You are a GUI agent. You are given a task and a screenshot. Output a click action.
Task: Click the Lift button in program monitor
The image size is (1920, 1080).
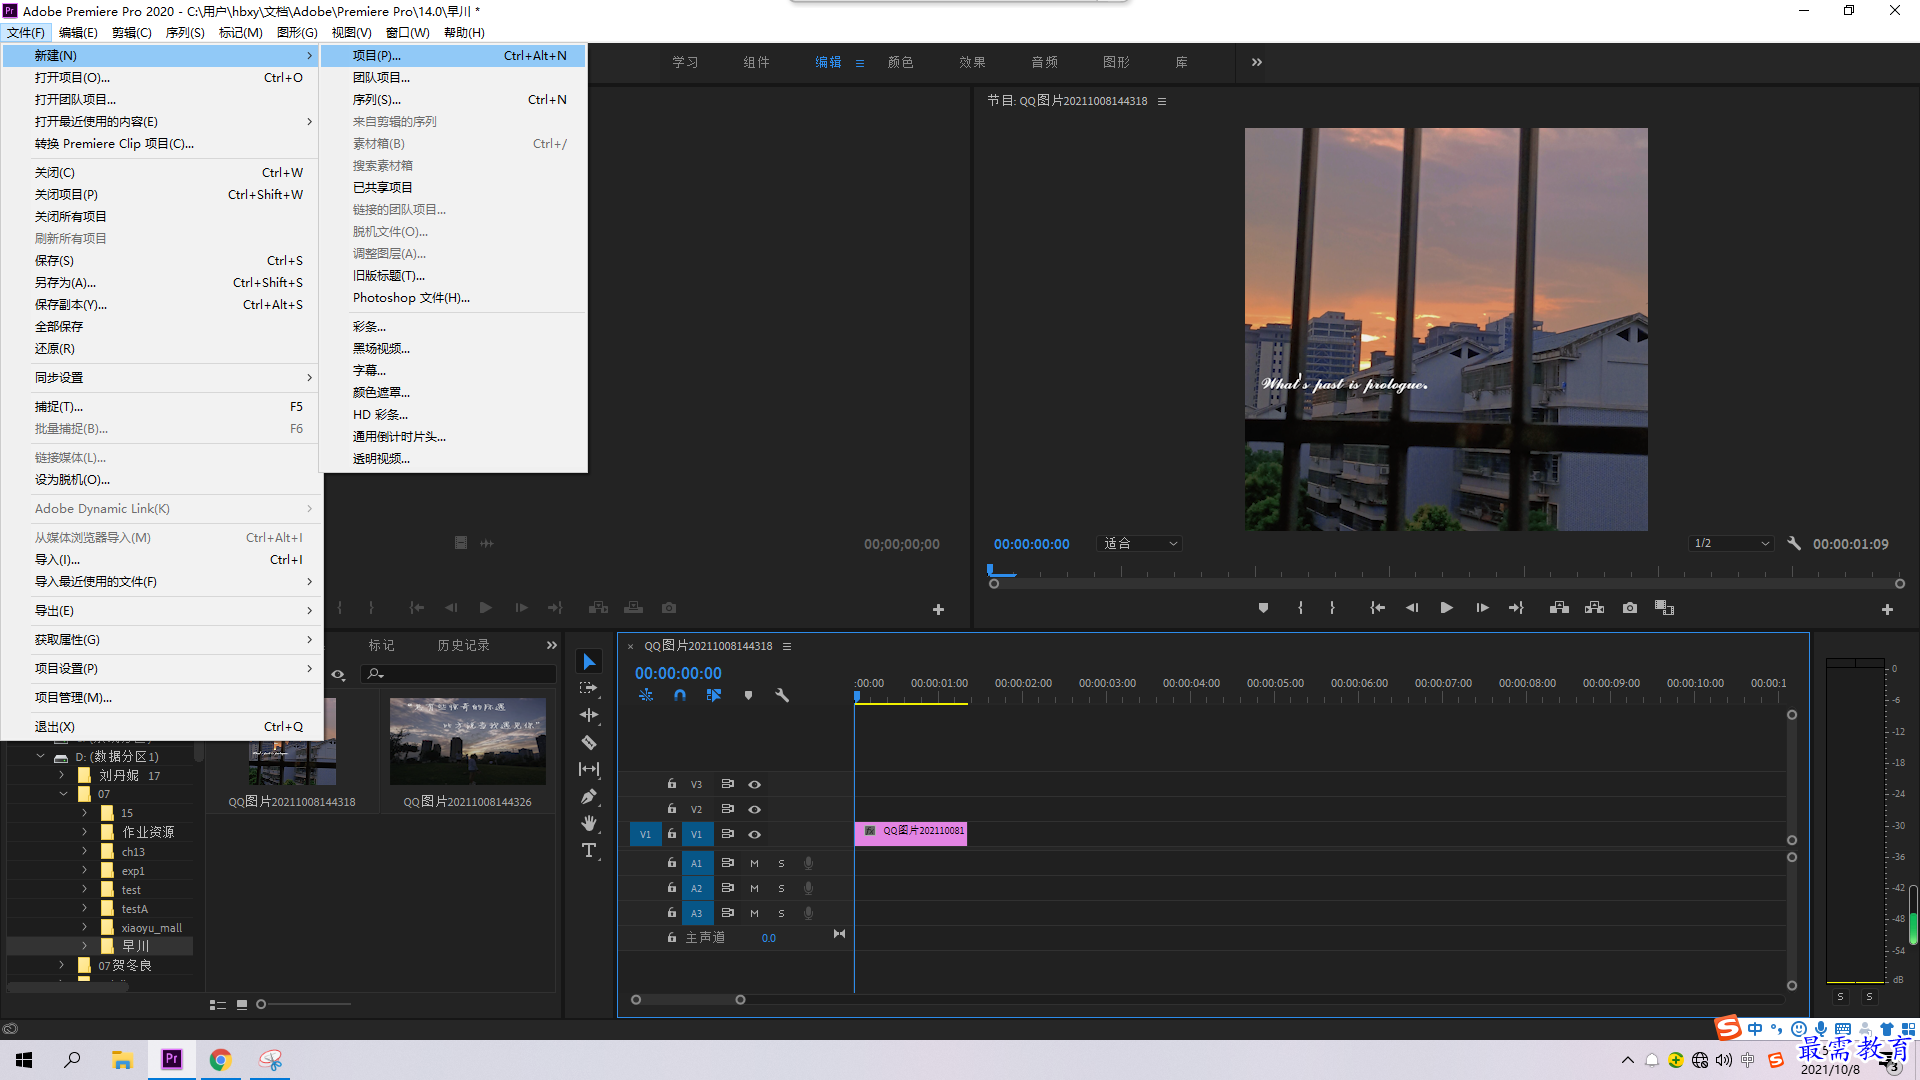[x=1559, y=608]
